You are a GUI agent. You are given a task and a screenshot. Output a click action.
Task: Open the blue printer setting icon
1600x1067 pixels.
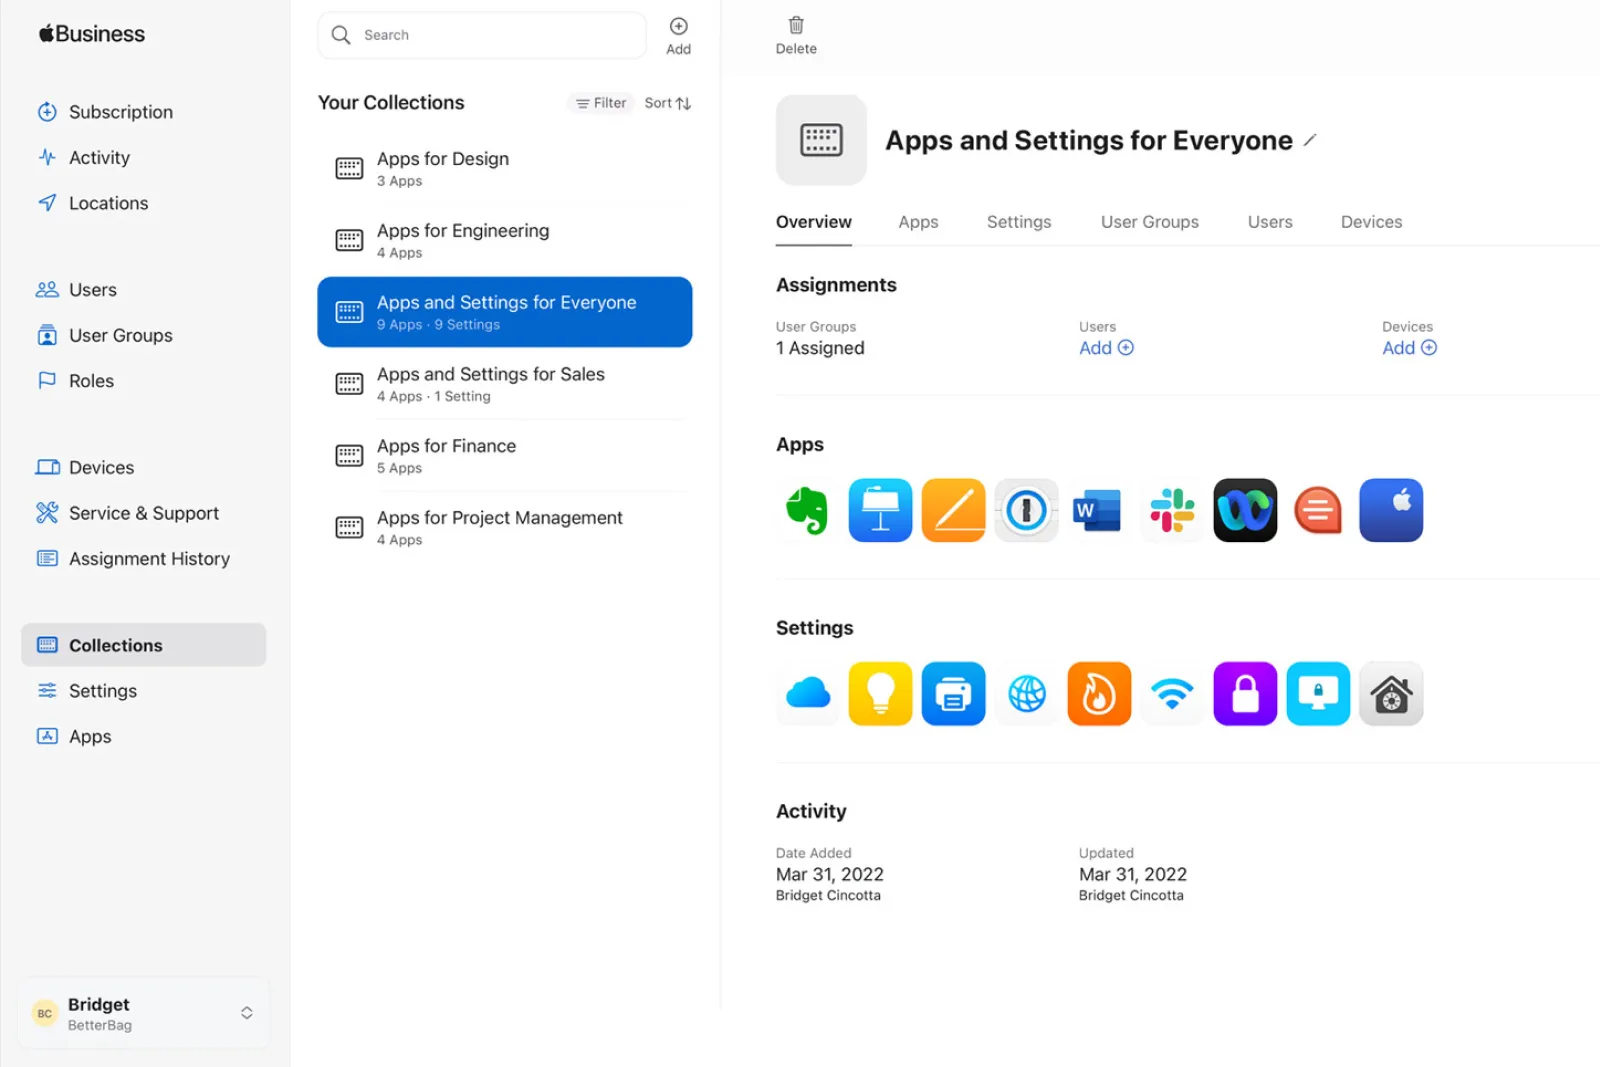click(x=953, y=693)
